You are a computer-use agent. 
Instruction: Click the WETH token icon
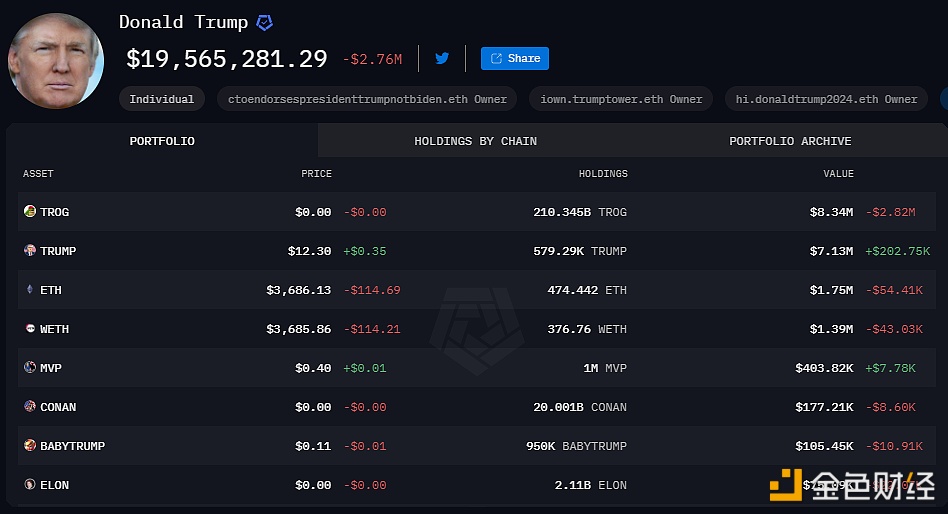point(30,328)
